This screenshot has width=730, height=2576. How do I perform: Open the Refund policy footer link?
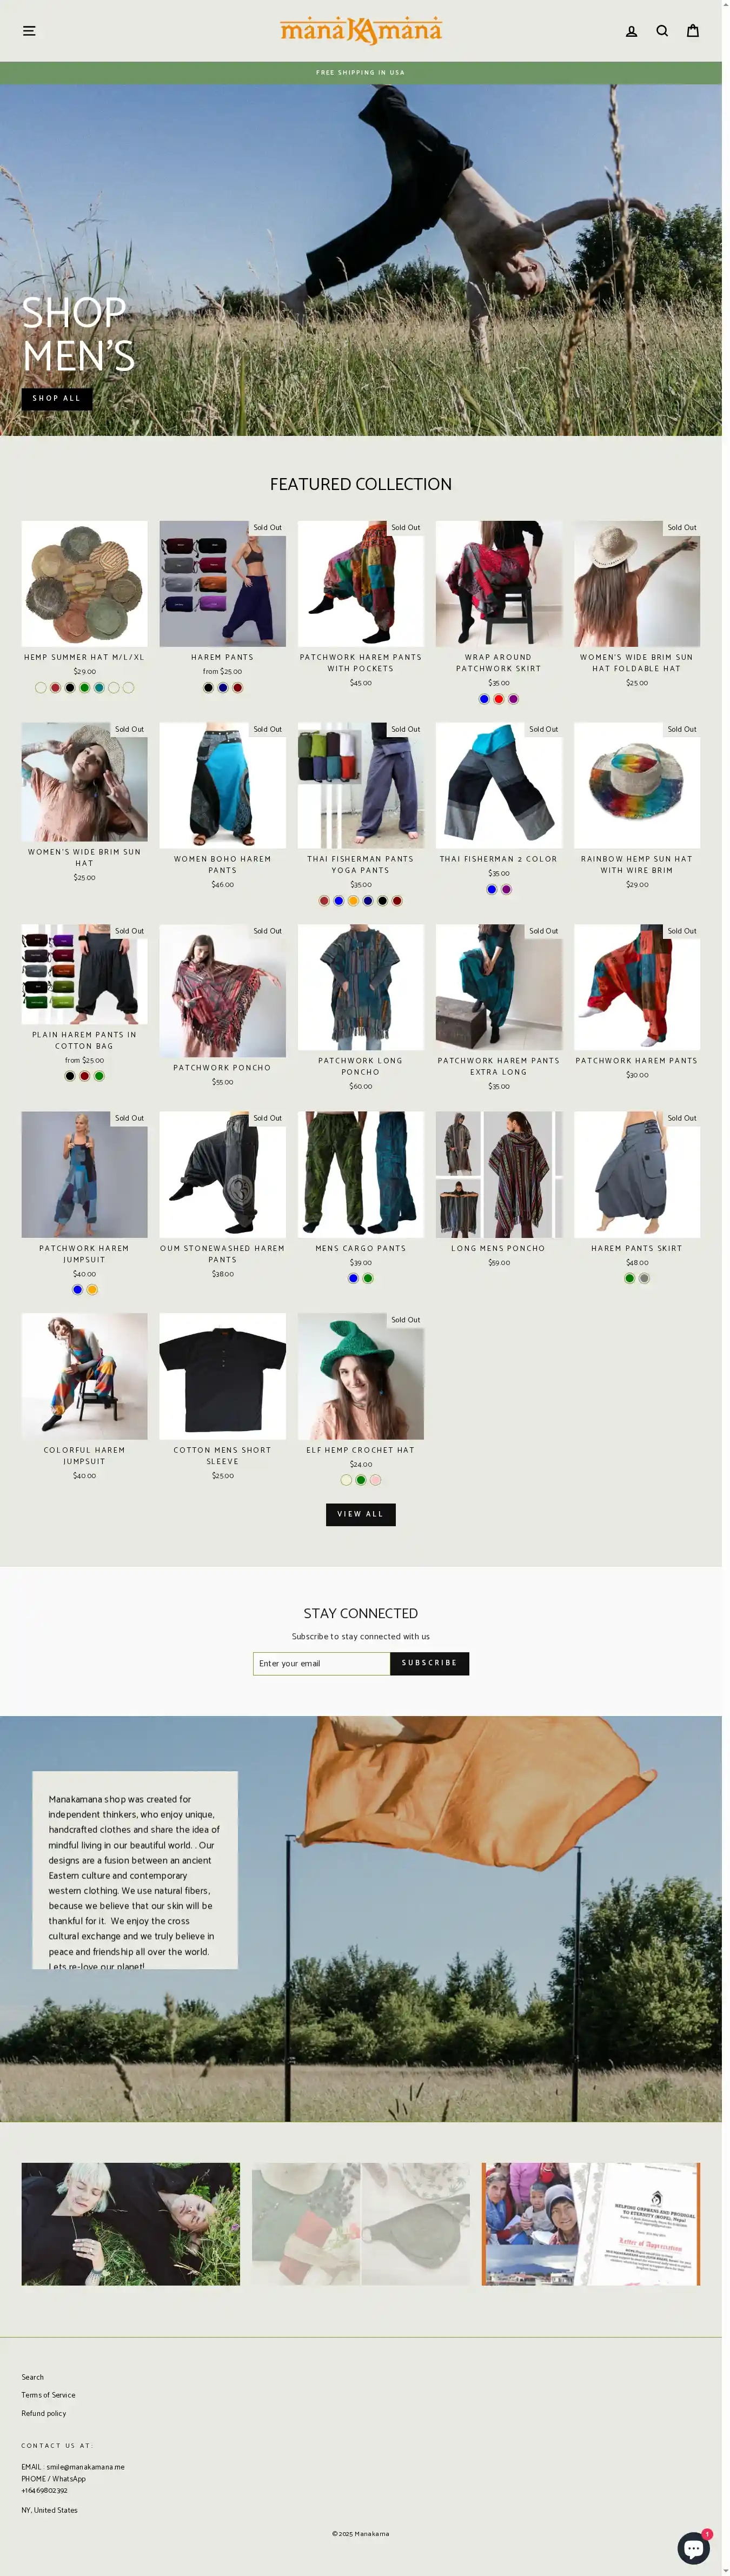pos(44,2413)
